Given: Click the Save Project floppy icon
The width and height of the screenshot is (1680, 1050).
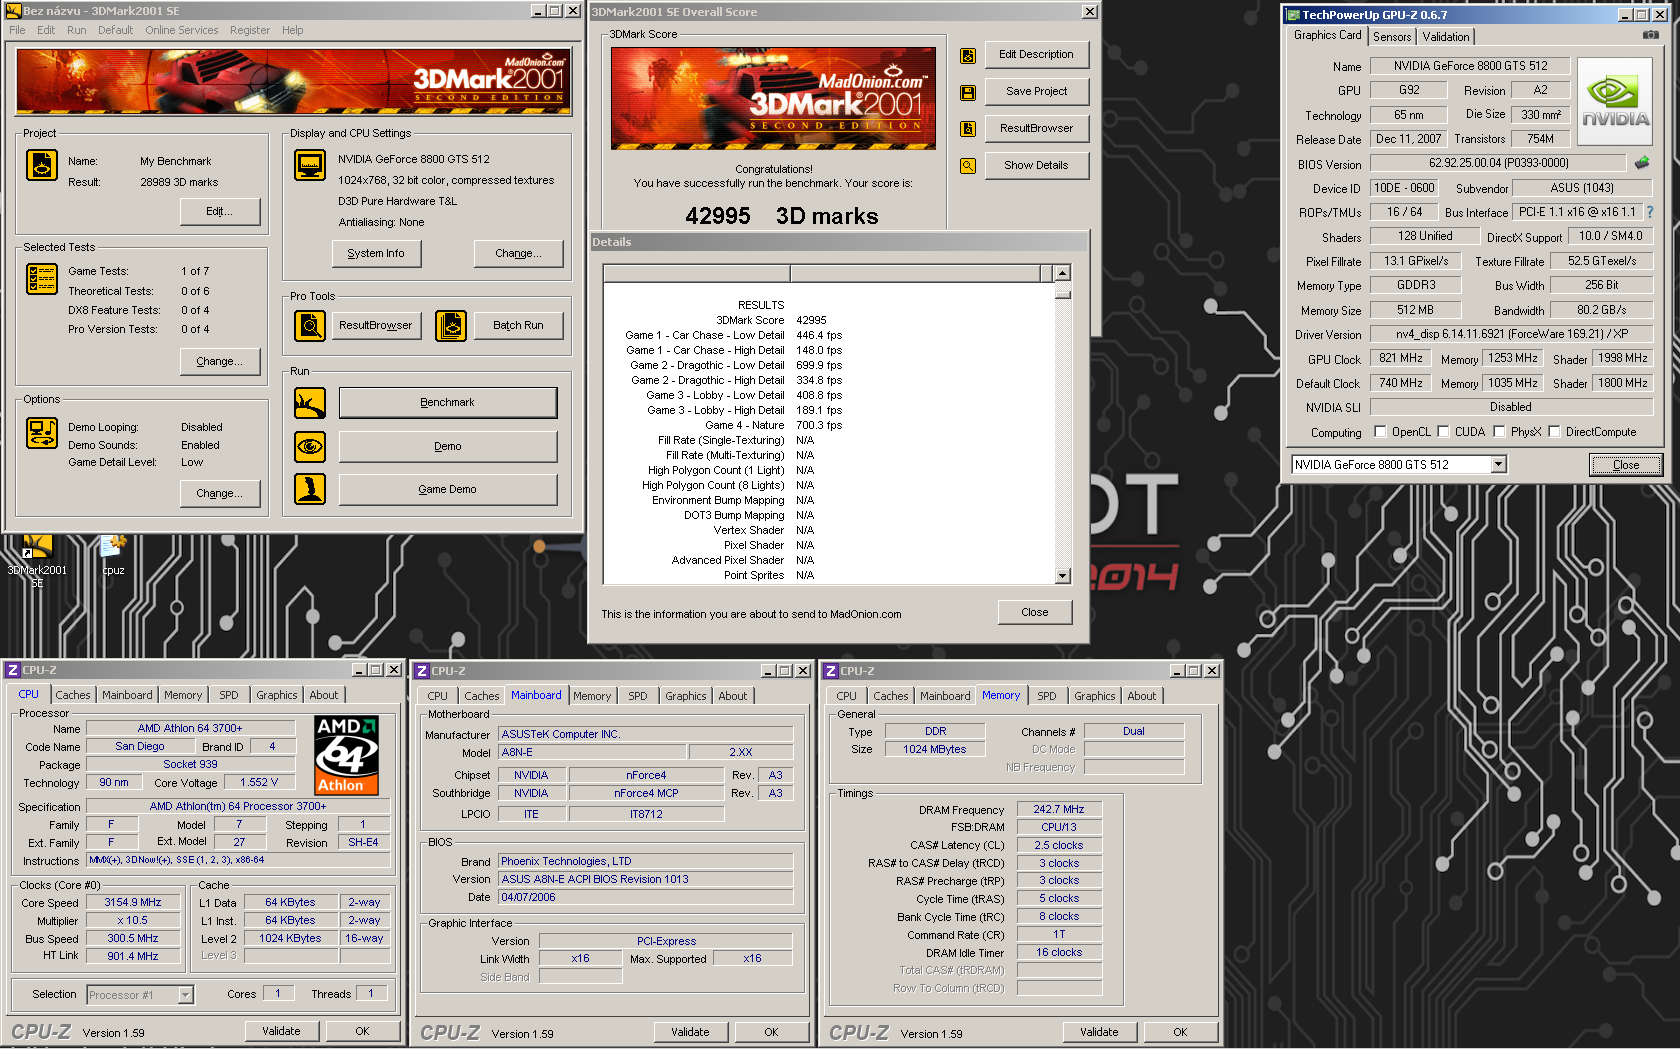Looking at the screenshot, I should 968,93.
